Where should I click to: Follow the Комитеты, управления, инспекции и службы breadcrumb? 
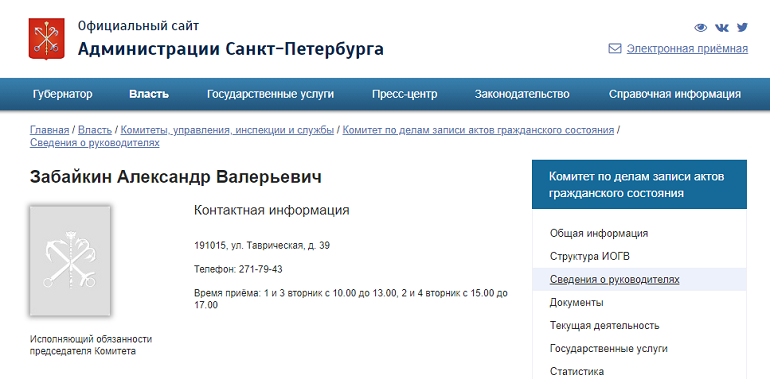[227, 130]
